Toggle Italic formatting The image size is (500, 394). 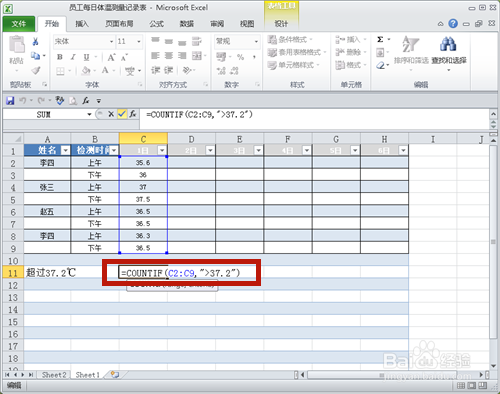click(73, 57)
